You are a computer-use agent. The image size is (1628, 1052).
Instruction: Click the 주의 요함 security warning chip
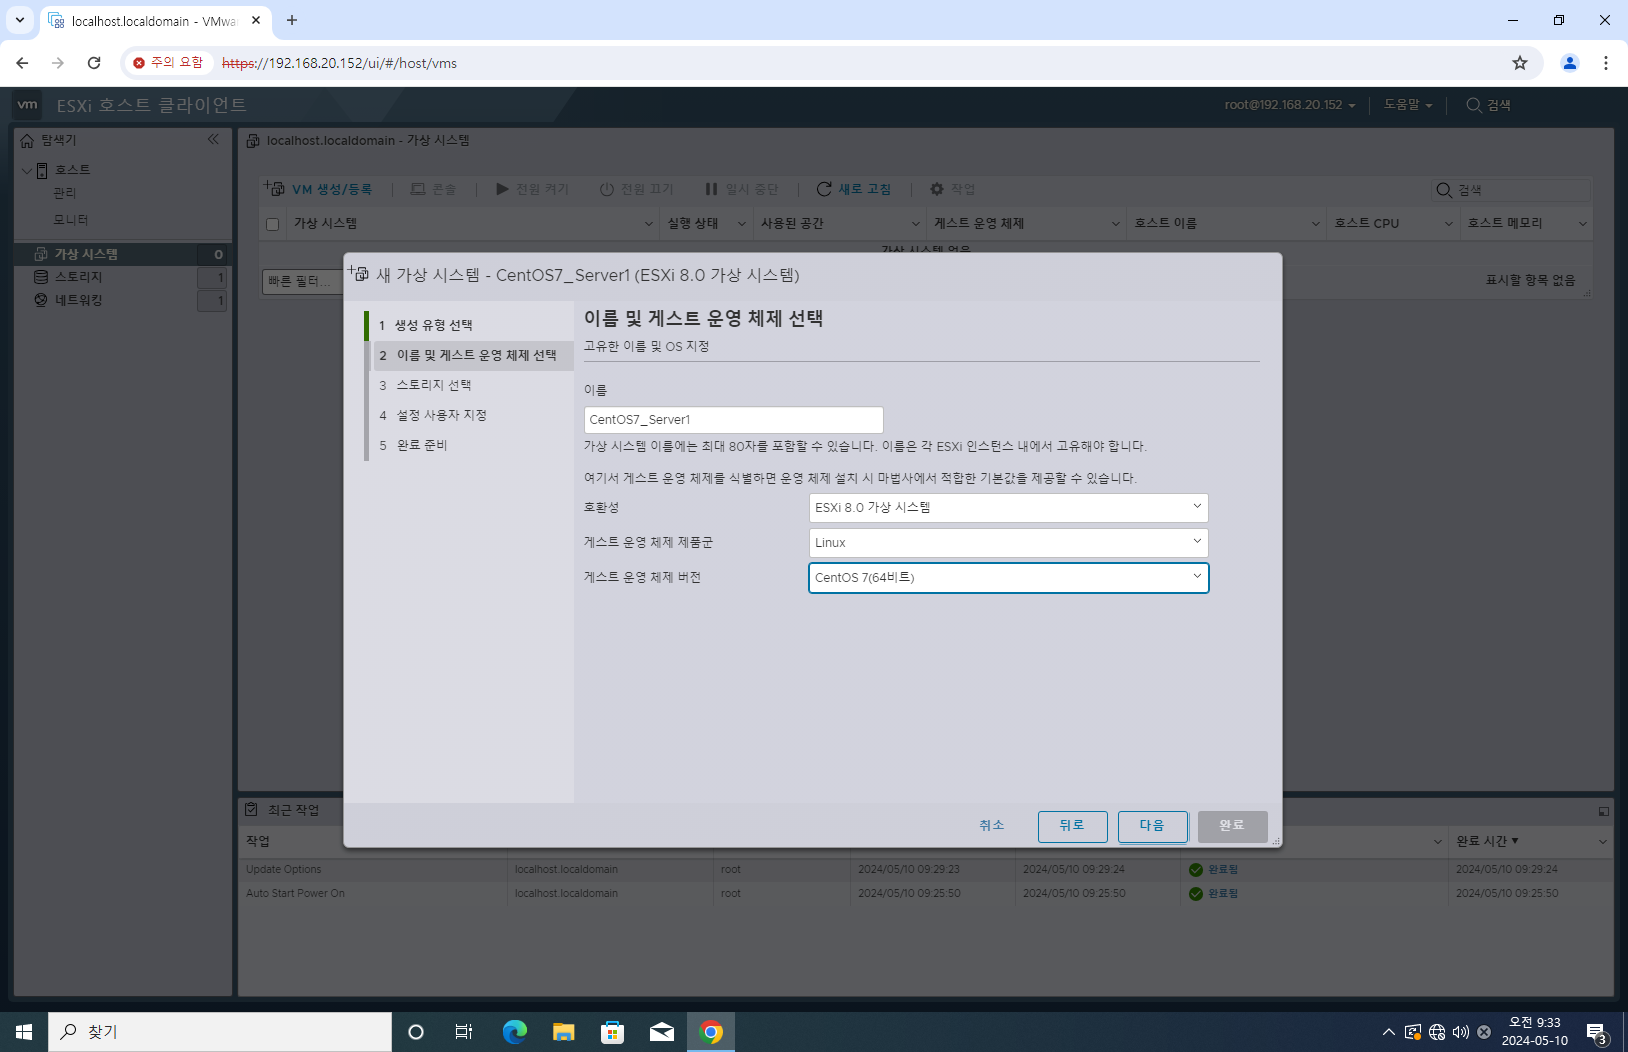tap(168, 63)
